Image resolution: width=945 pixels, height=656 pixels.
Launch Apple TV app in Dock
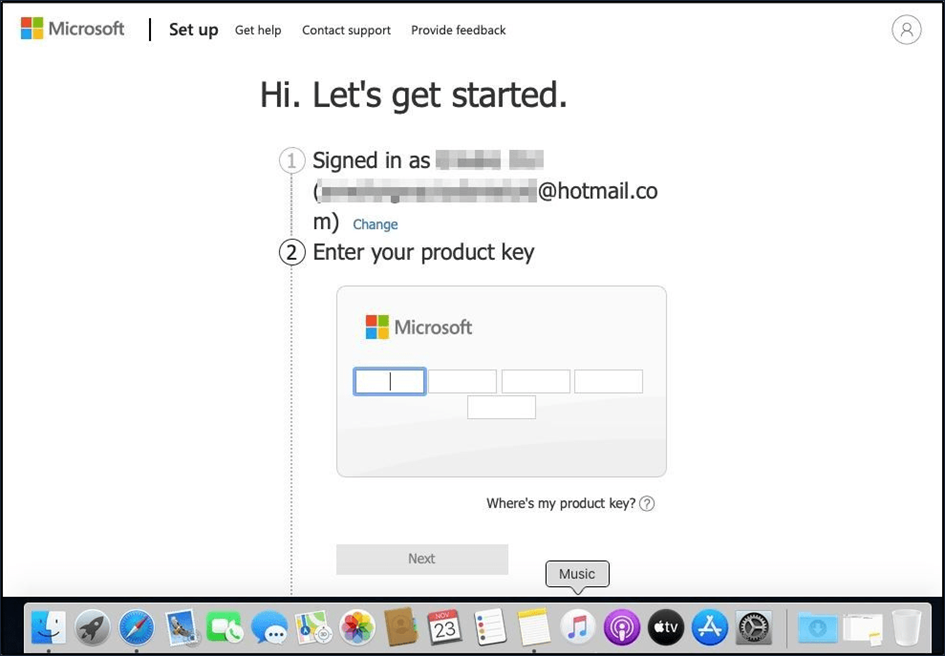tap(666, 628)
